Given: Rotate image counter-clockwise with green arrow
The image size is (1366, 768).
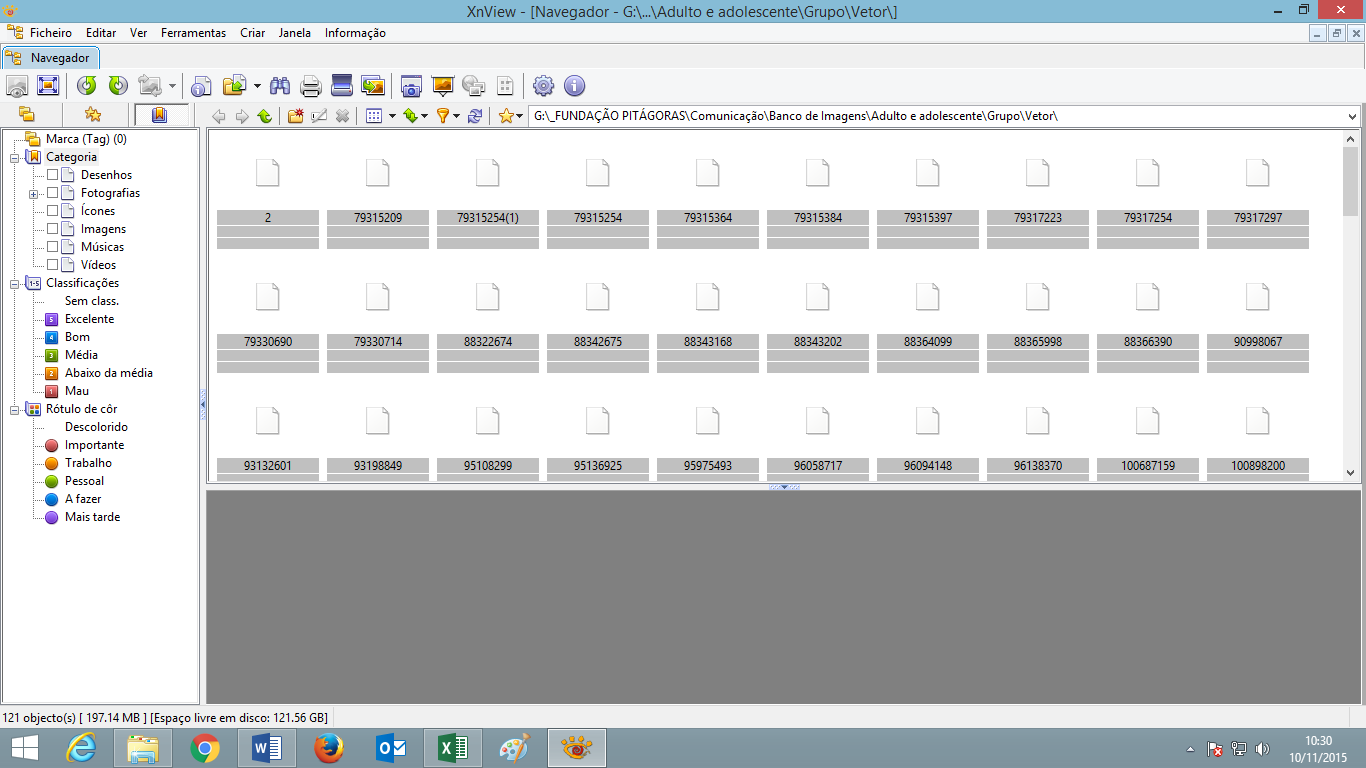Looking at the screenshot, I should click(87, 86).
